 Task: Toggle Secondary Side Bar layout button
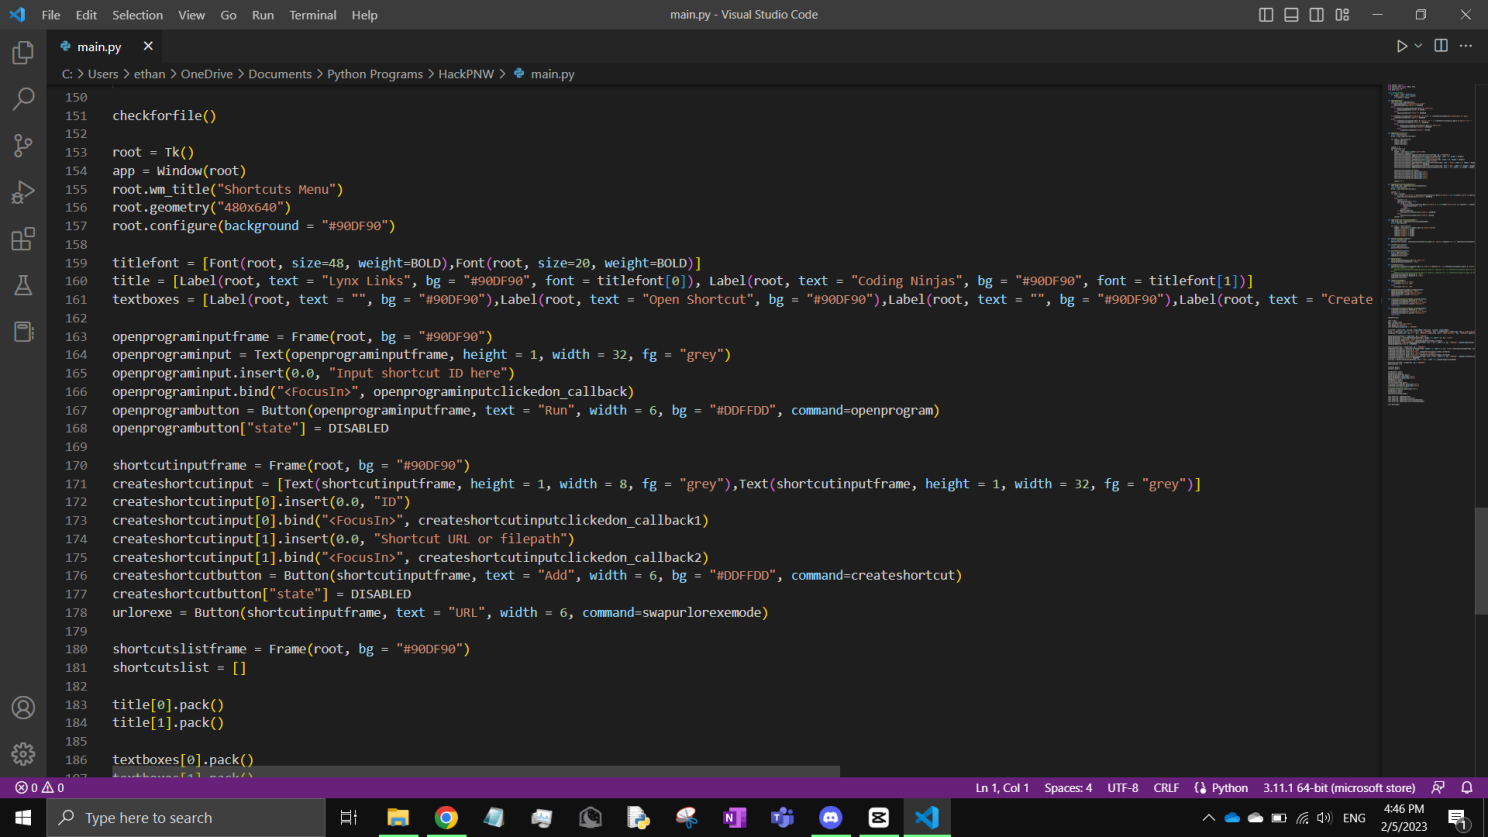click(x=1317, y=15)
